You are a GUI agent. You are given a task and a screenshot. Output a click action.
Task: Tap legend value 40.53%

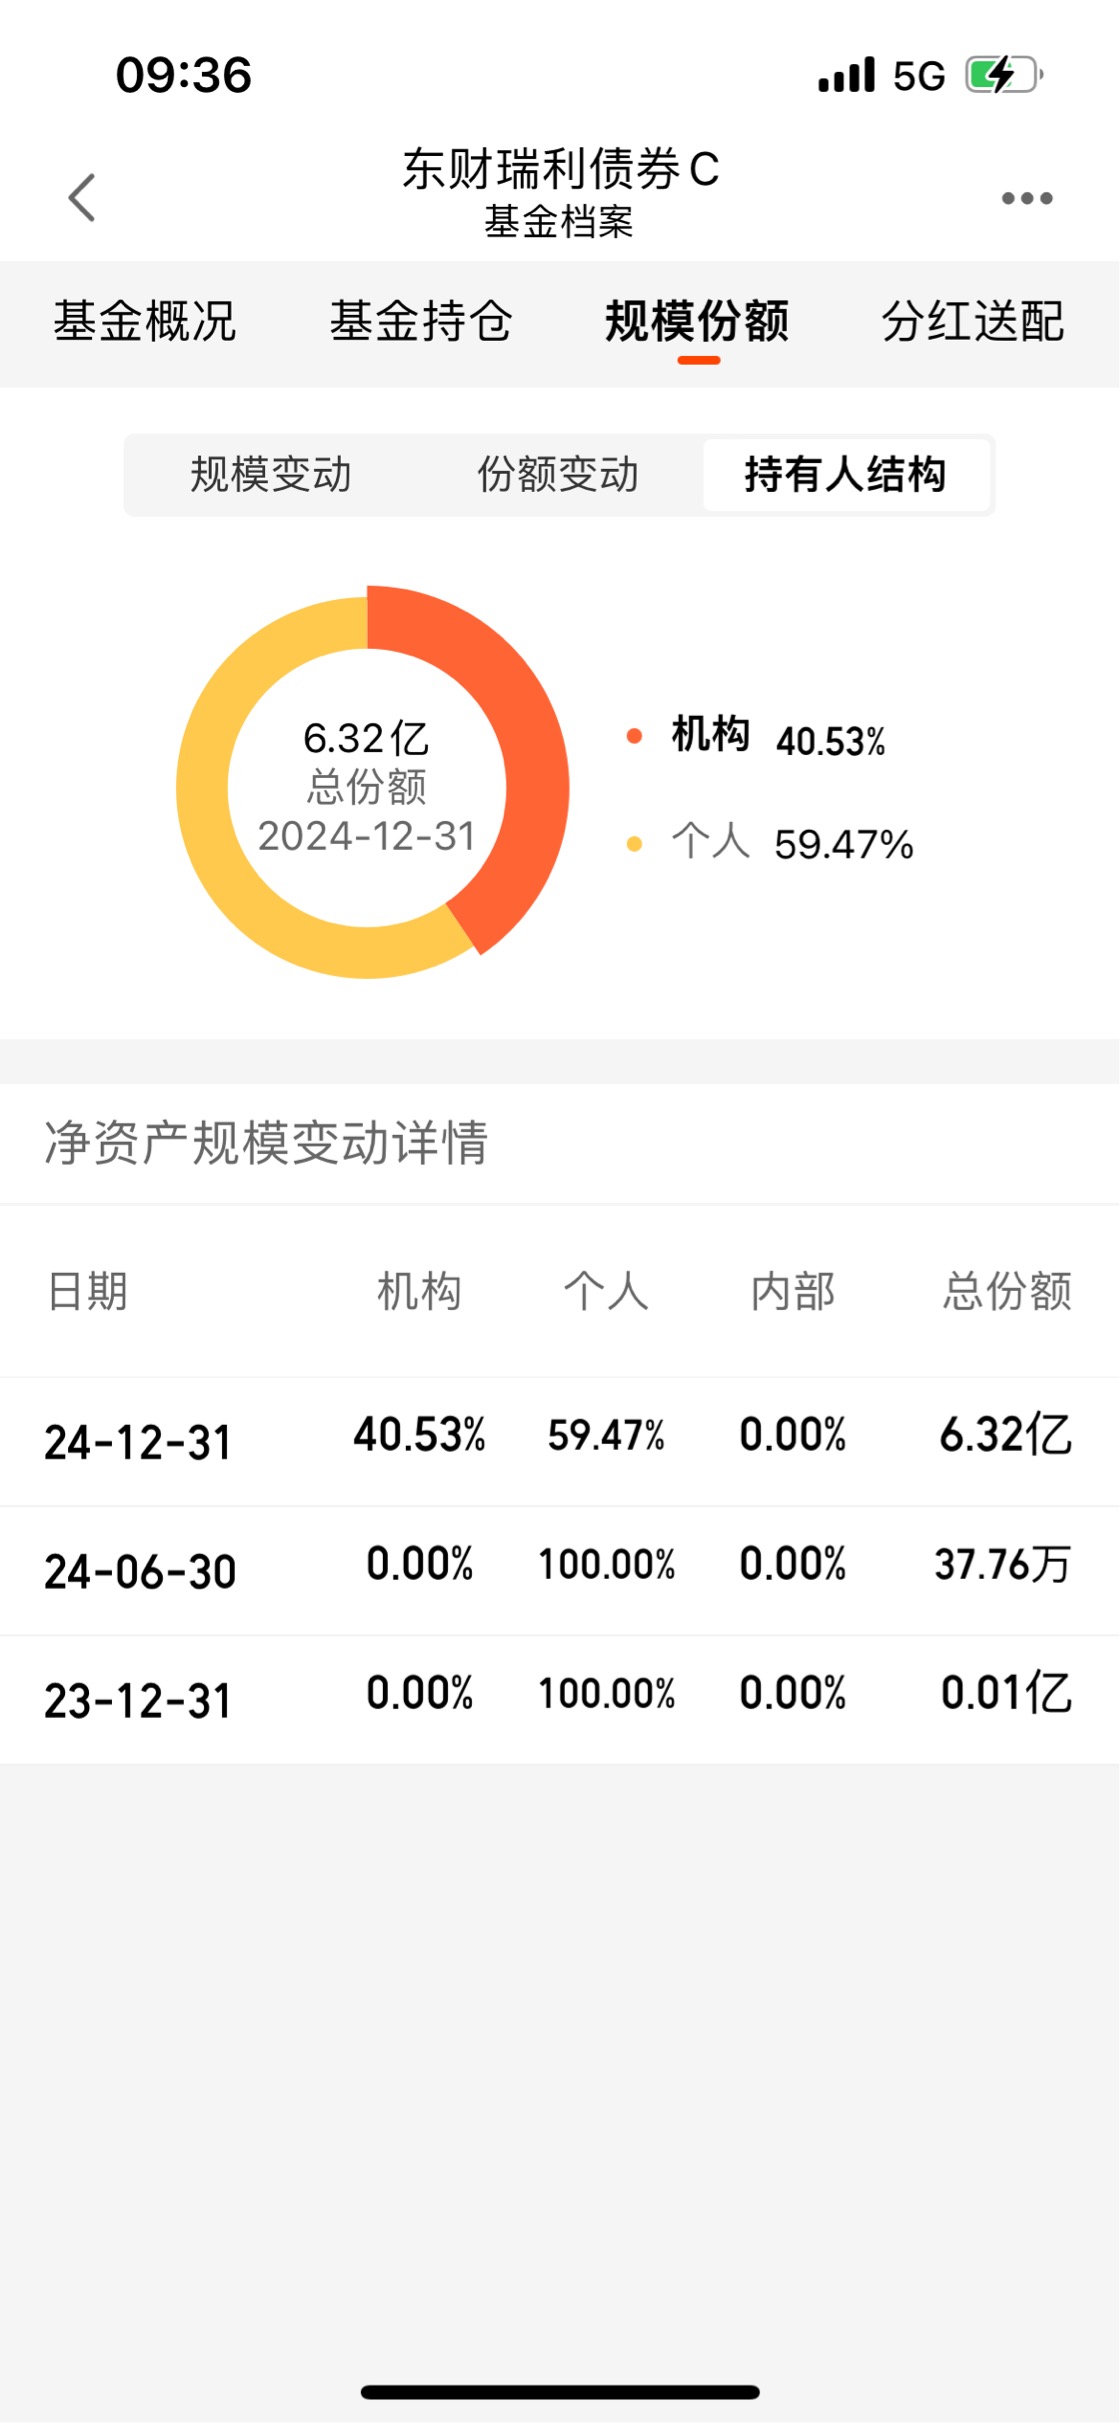831,742
